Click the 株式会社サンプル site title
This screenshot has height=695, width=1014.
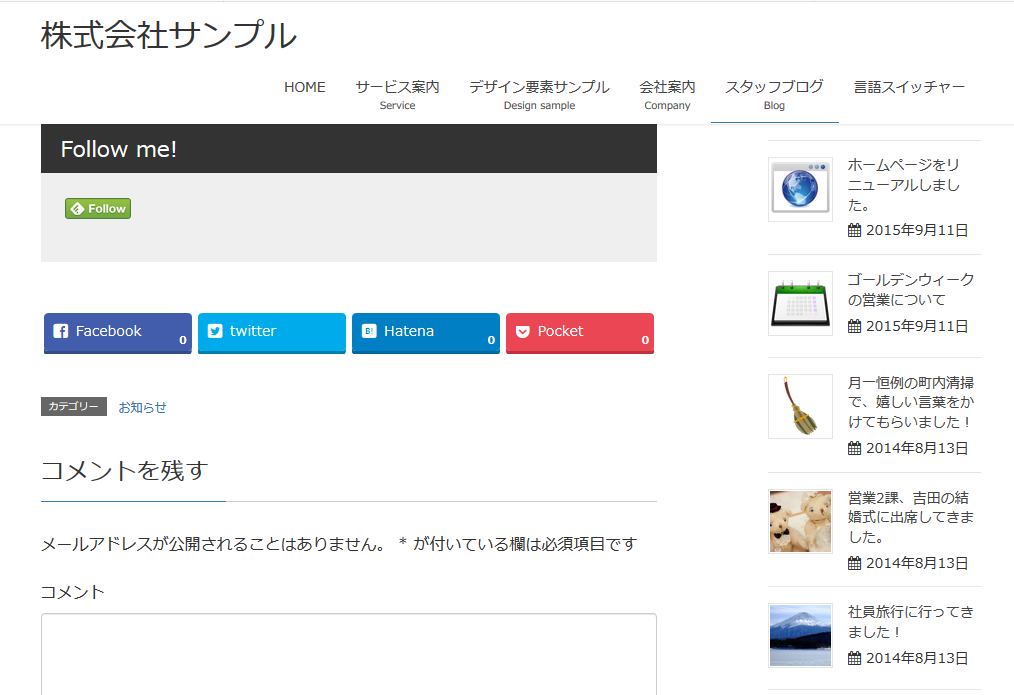[x=169, y=35]
